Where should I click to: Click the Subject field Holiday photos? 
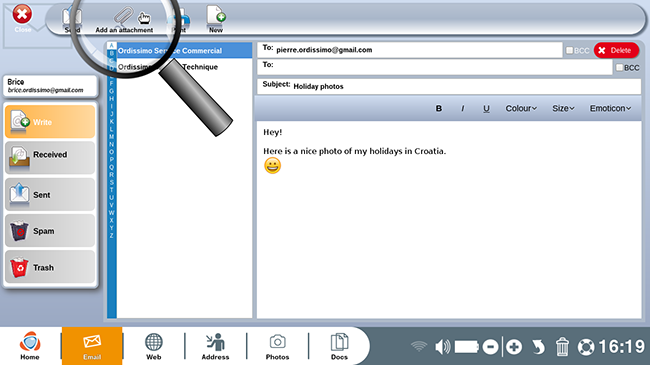pyautogui.click(x=449, y=86)
